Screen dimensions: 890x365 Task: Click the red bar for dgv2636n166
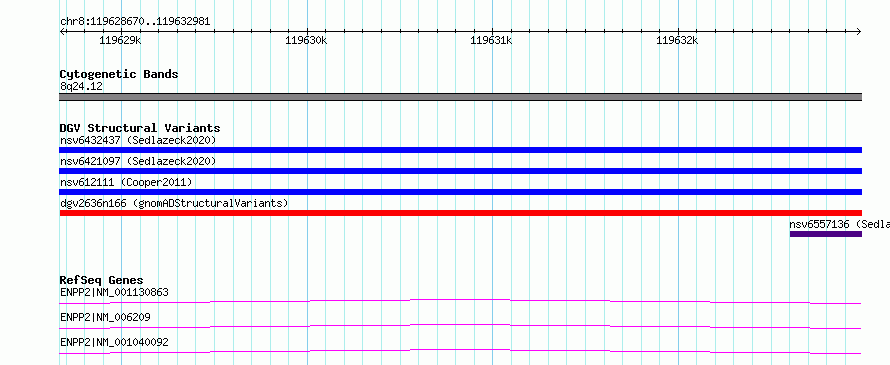pos(461,213)
